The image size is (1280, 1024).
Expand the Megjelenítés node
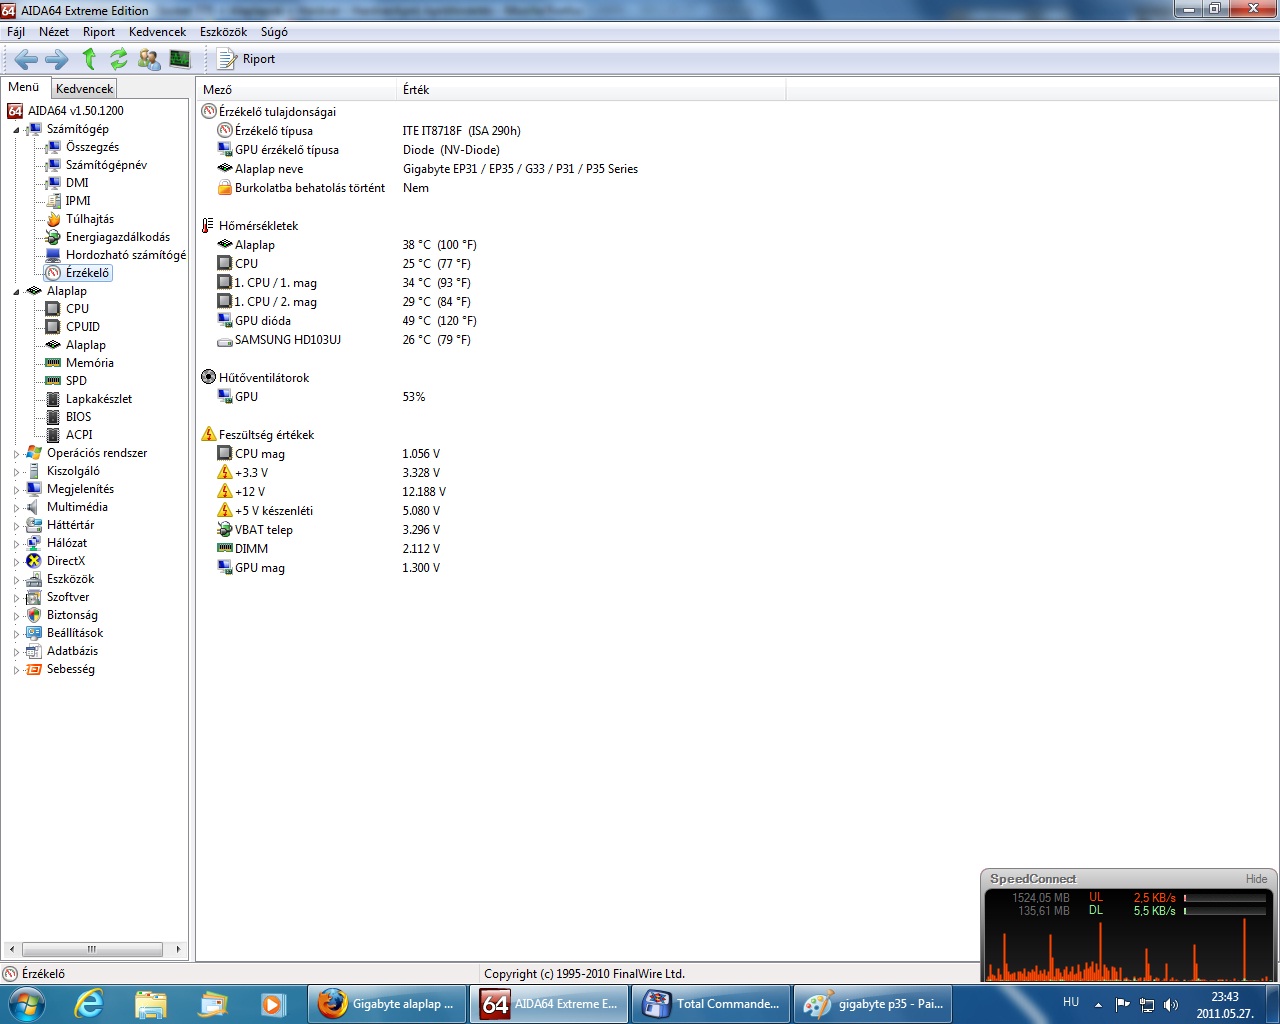click(x=16, y=490)
